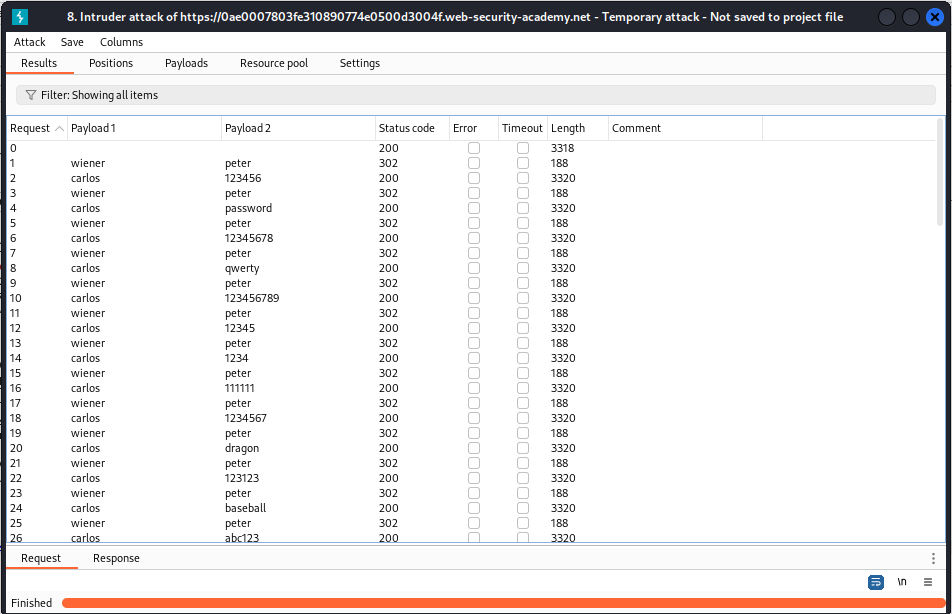Toggle Error checkbox in request 8 row
The width and height of the screenshot is (952, 614).
tap(474, 268)
